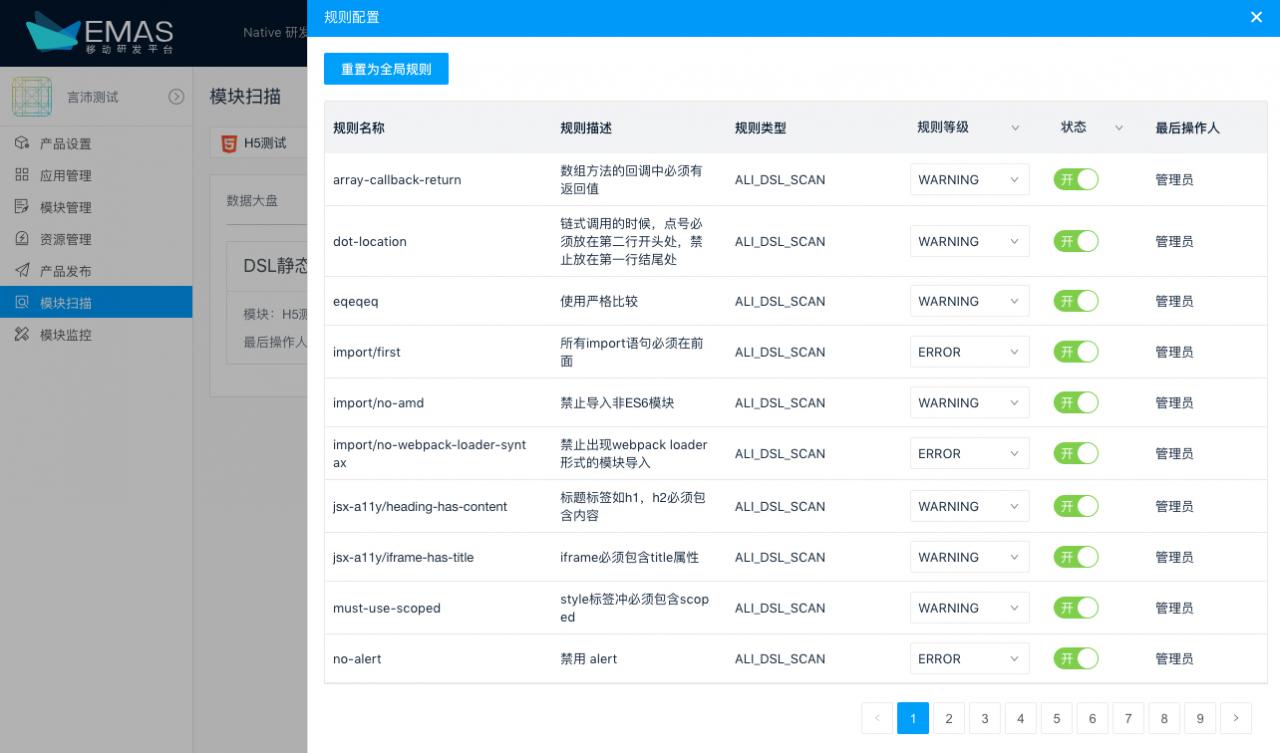
Task: Open level dropdown for dot-location
Action: [969, 241]
